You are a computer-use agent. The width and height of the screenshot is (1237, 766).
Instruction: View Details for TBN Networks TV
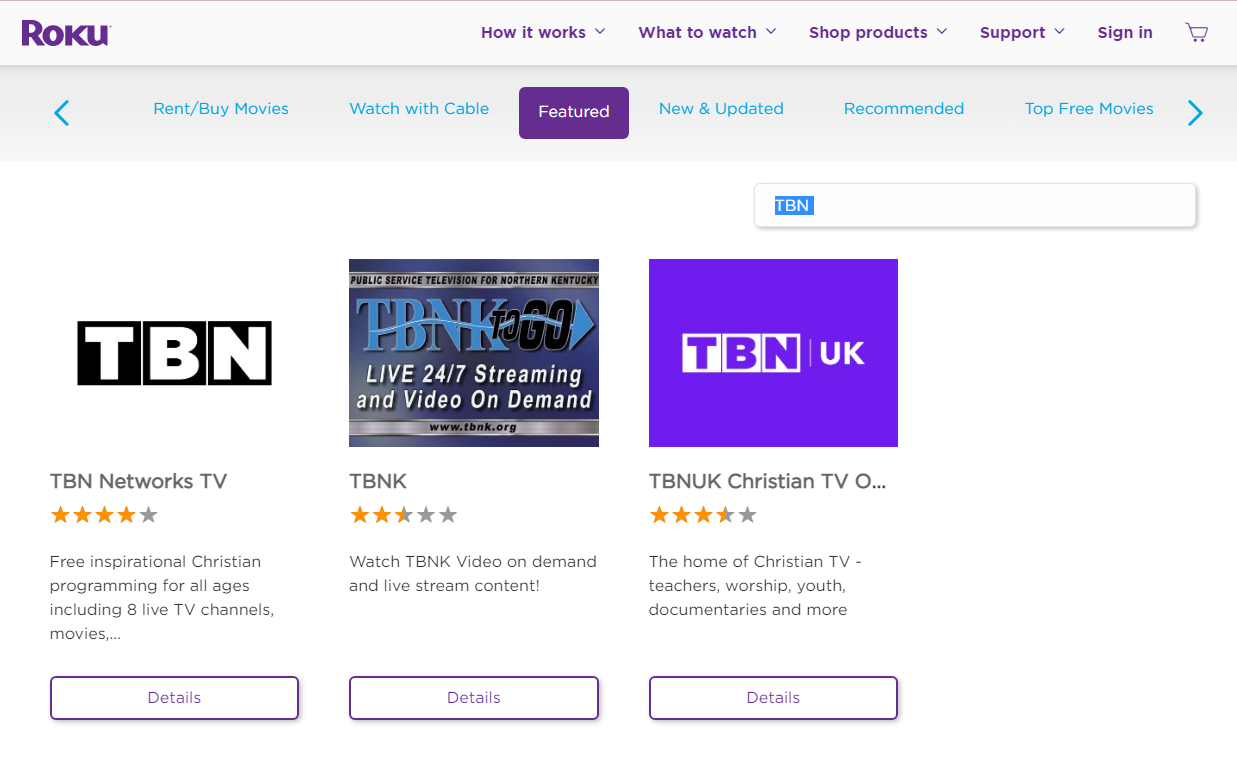(x=174, y=697)
